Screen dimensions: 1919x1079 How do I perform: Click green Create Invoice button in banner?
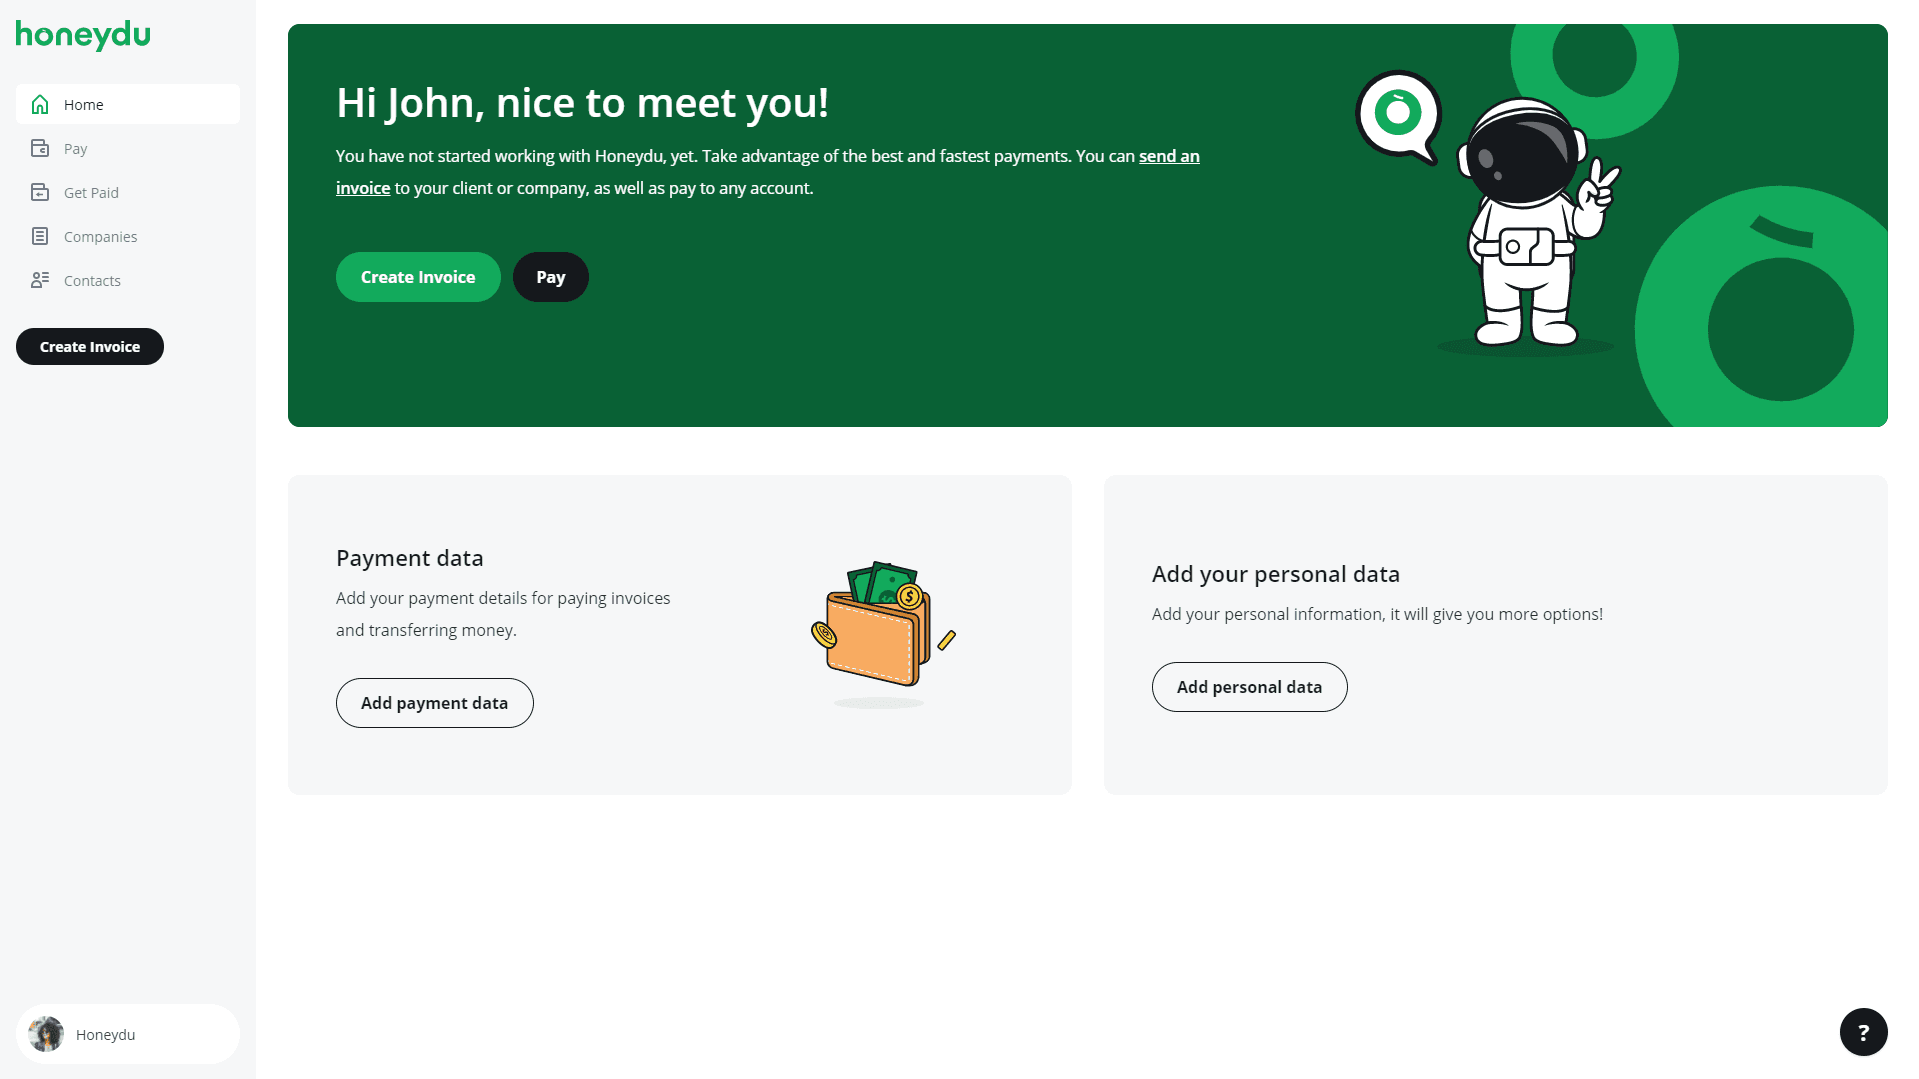coord(418,277)
